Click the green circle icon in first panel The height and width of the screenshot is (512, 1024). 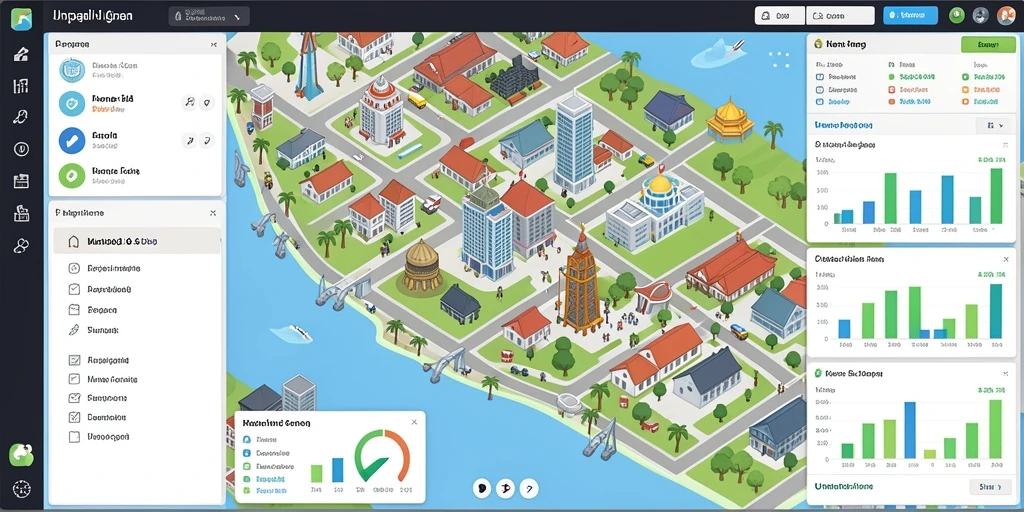[x=72, y=176]
